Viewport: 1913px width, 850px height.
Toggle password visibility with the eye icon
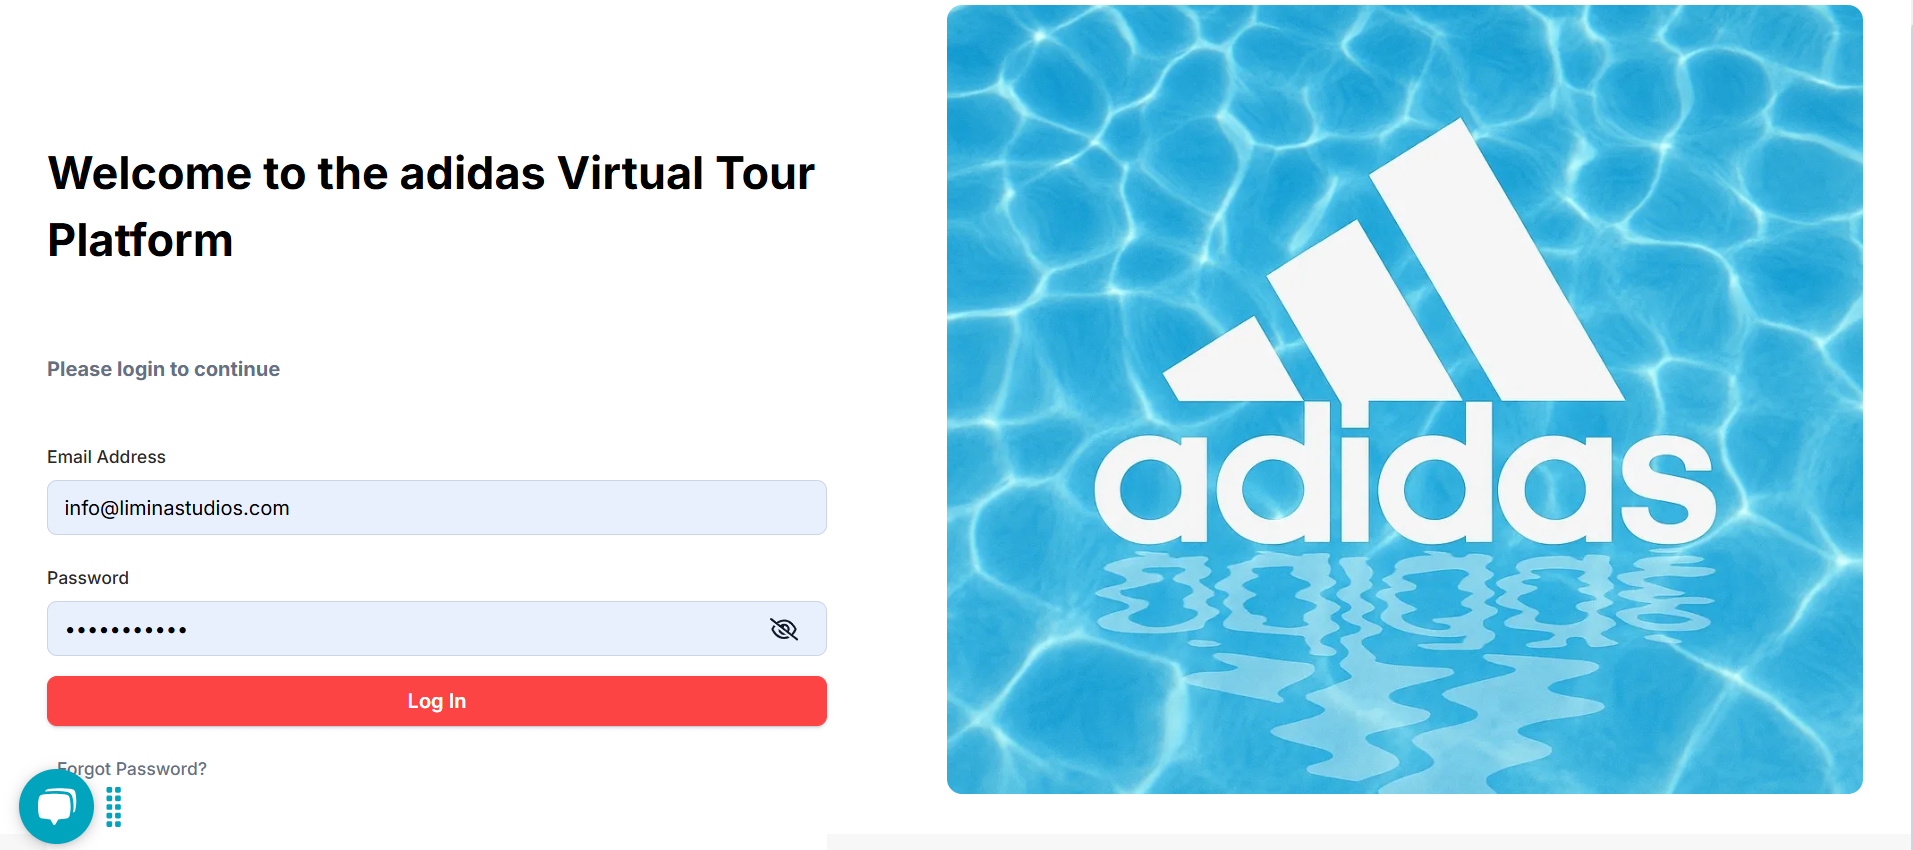784,629
